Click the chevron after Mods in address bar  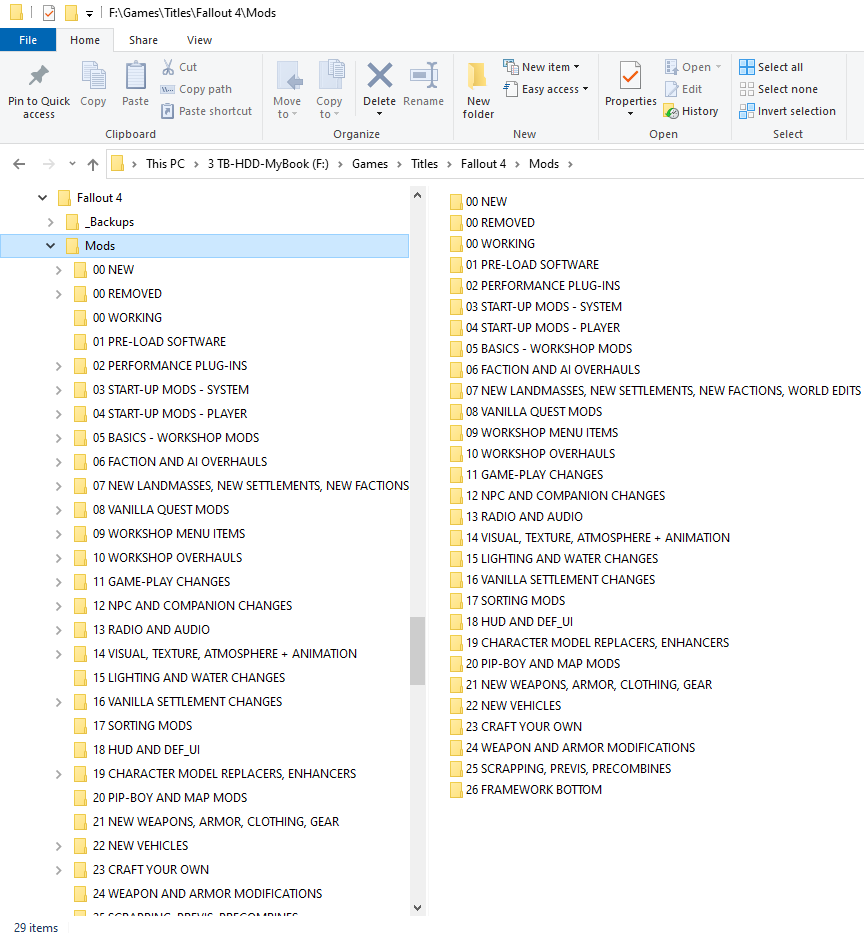570,164
